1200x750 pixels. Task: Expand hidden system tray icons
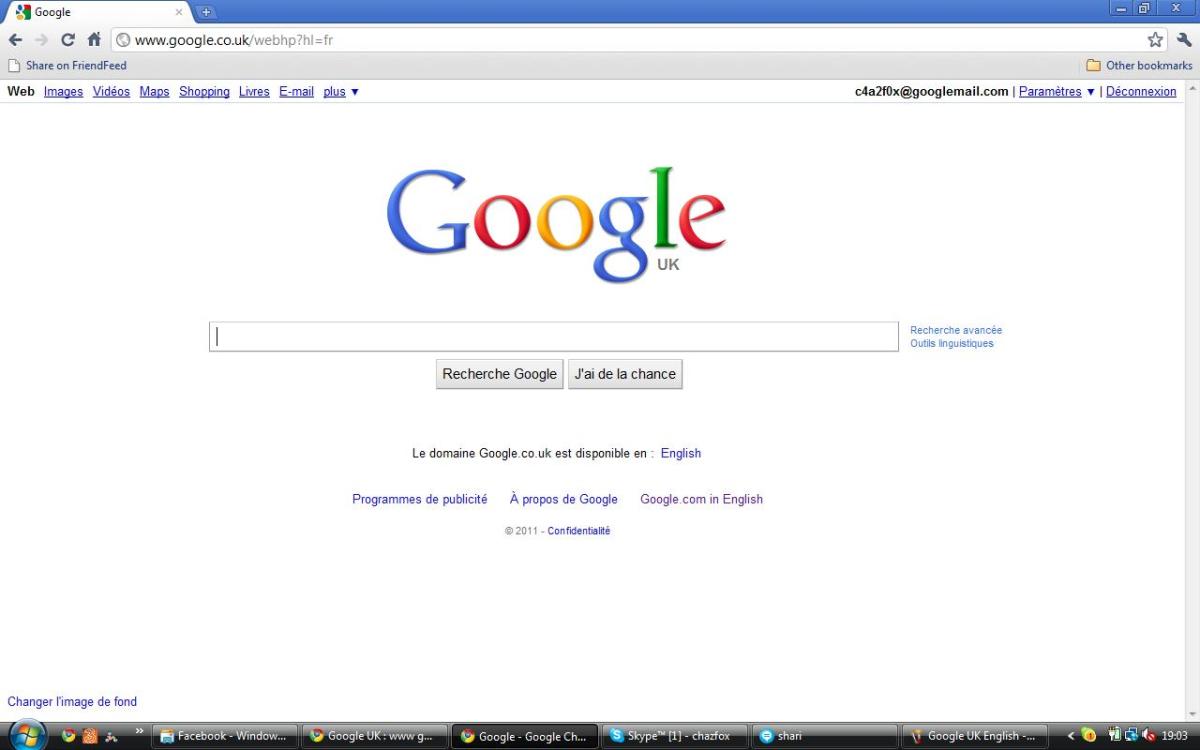tap(1071, 736)
